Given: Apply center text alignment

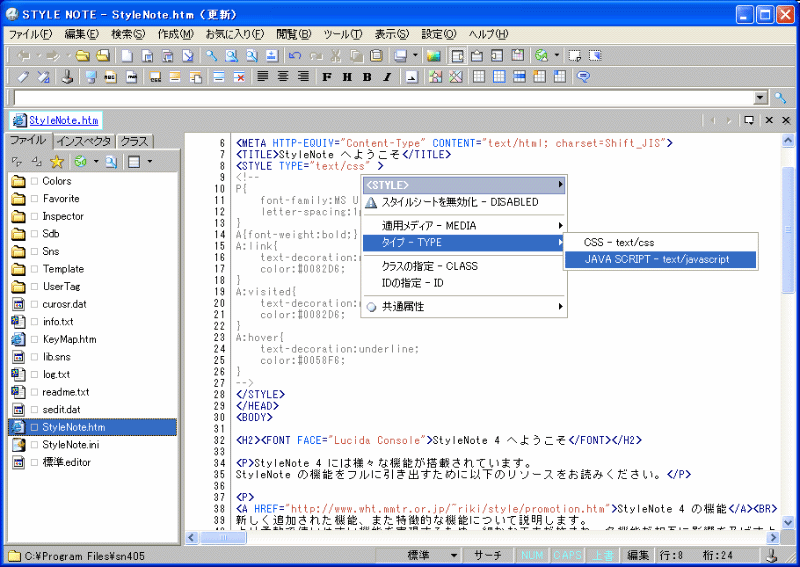Looking at the screenshot, I should tap(283, 77).
